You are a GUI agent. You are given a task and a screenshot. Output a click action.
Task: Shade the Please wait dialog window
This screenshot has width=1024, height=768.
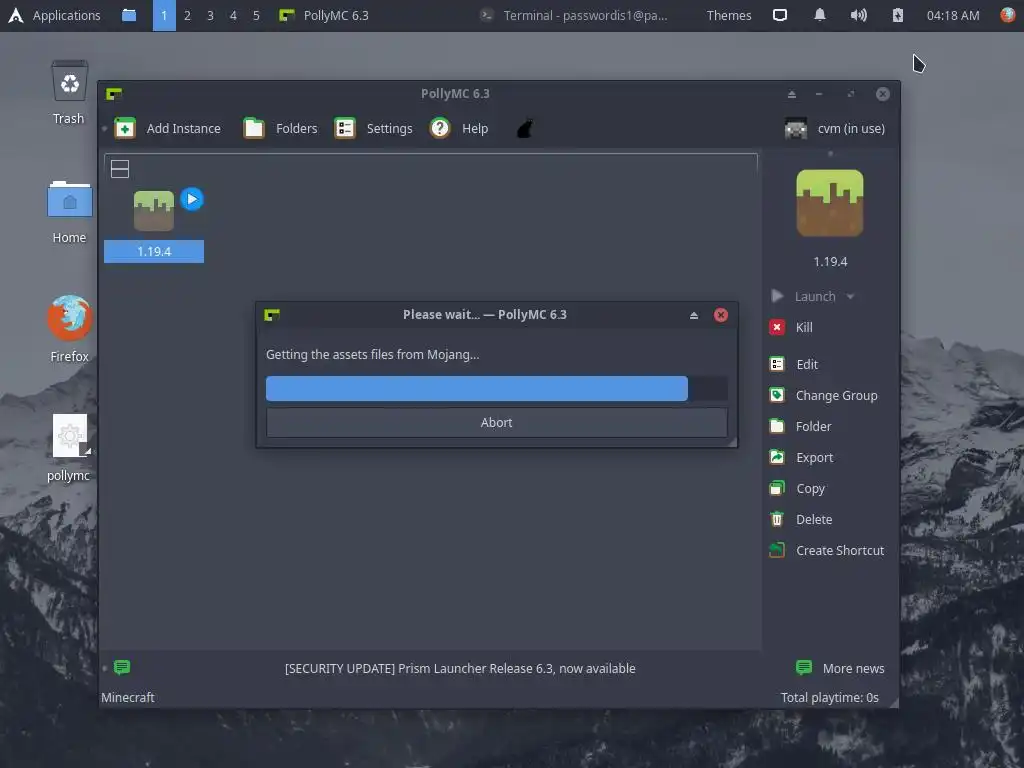pyautogui.click(x=694, y=315)
